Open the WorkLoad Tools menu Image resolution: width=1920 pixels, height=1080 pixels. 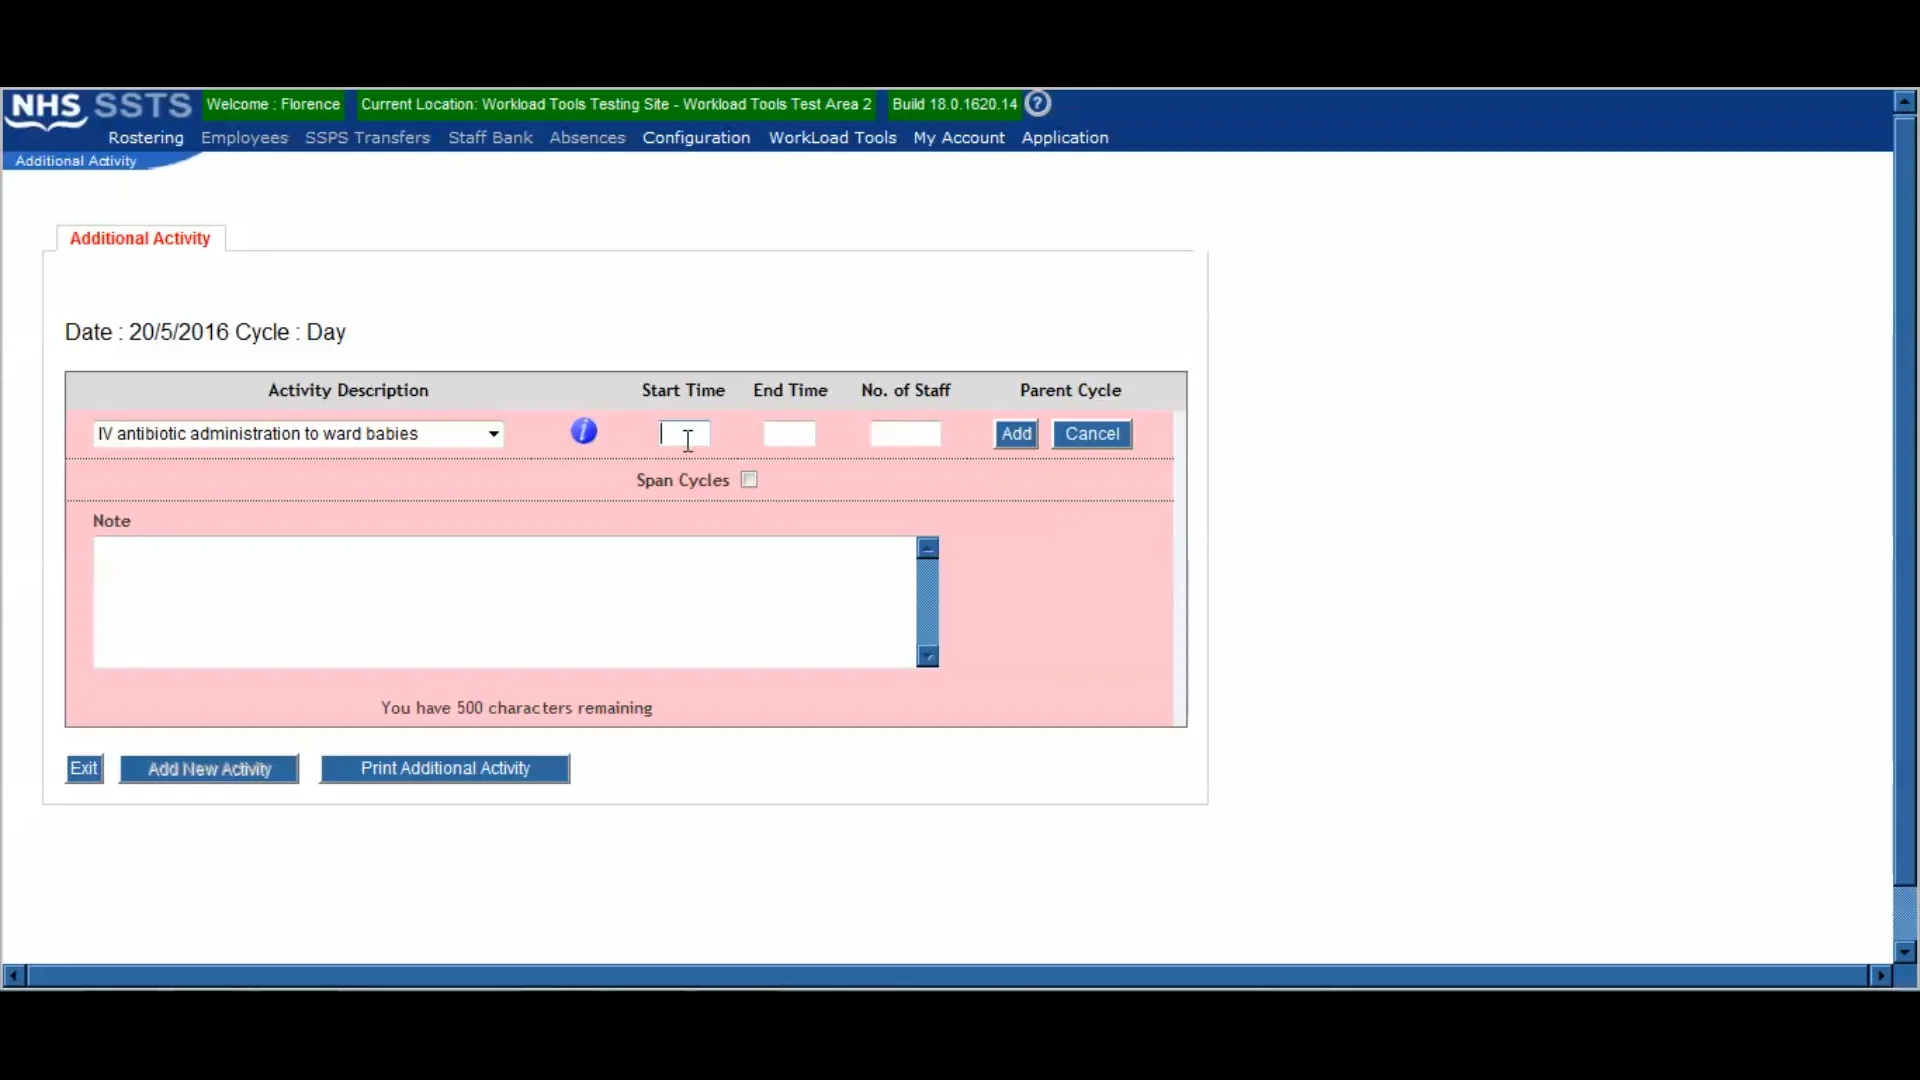(832, 137)
